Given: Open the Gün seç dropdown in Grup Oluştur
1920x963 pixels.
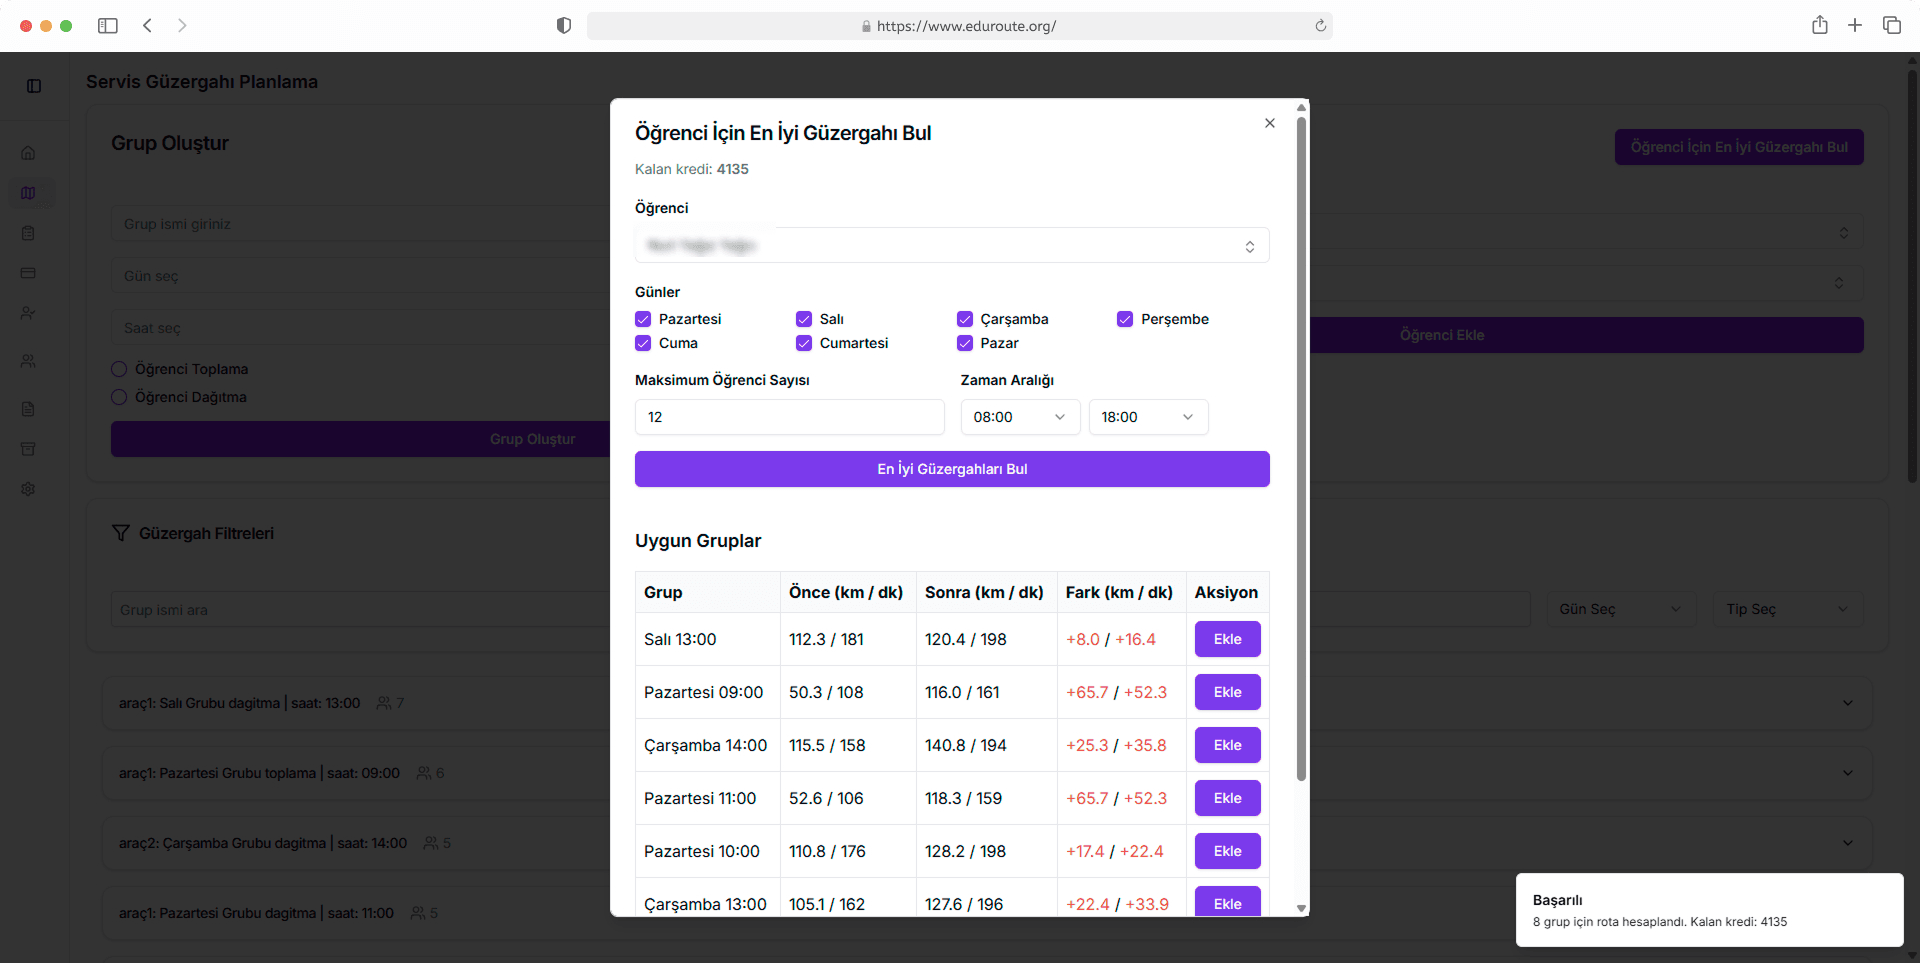Looking at the screenshot, I should pyautogui.click(x=360, y=276).
